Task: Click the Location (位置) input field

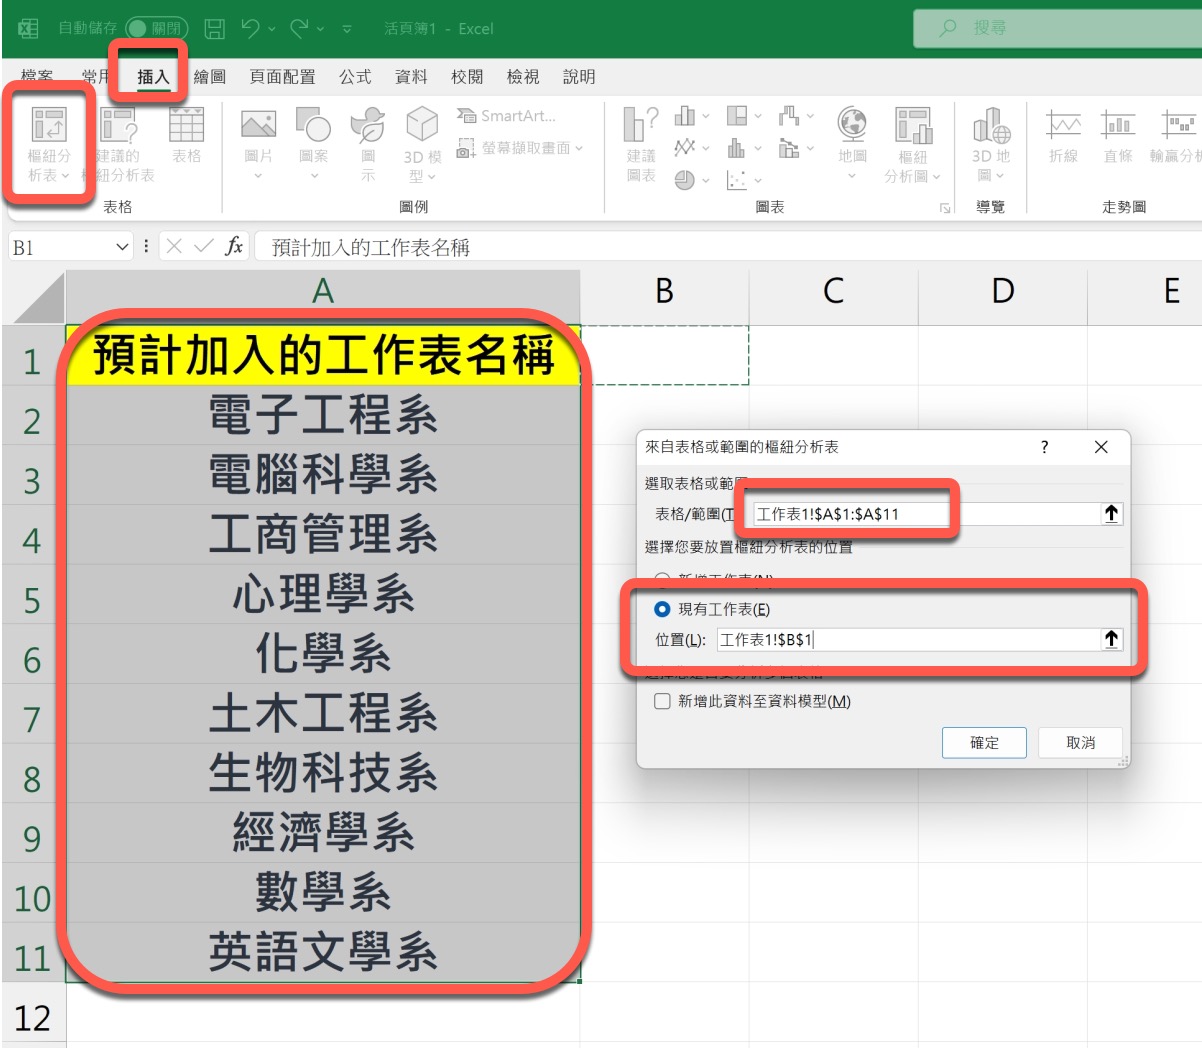Action: pos(905,640)
